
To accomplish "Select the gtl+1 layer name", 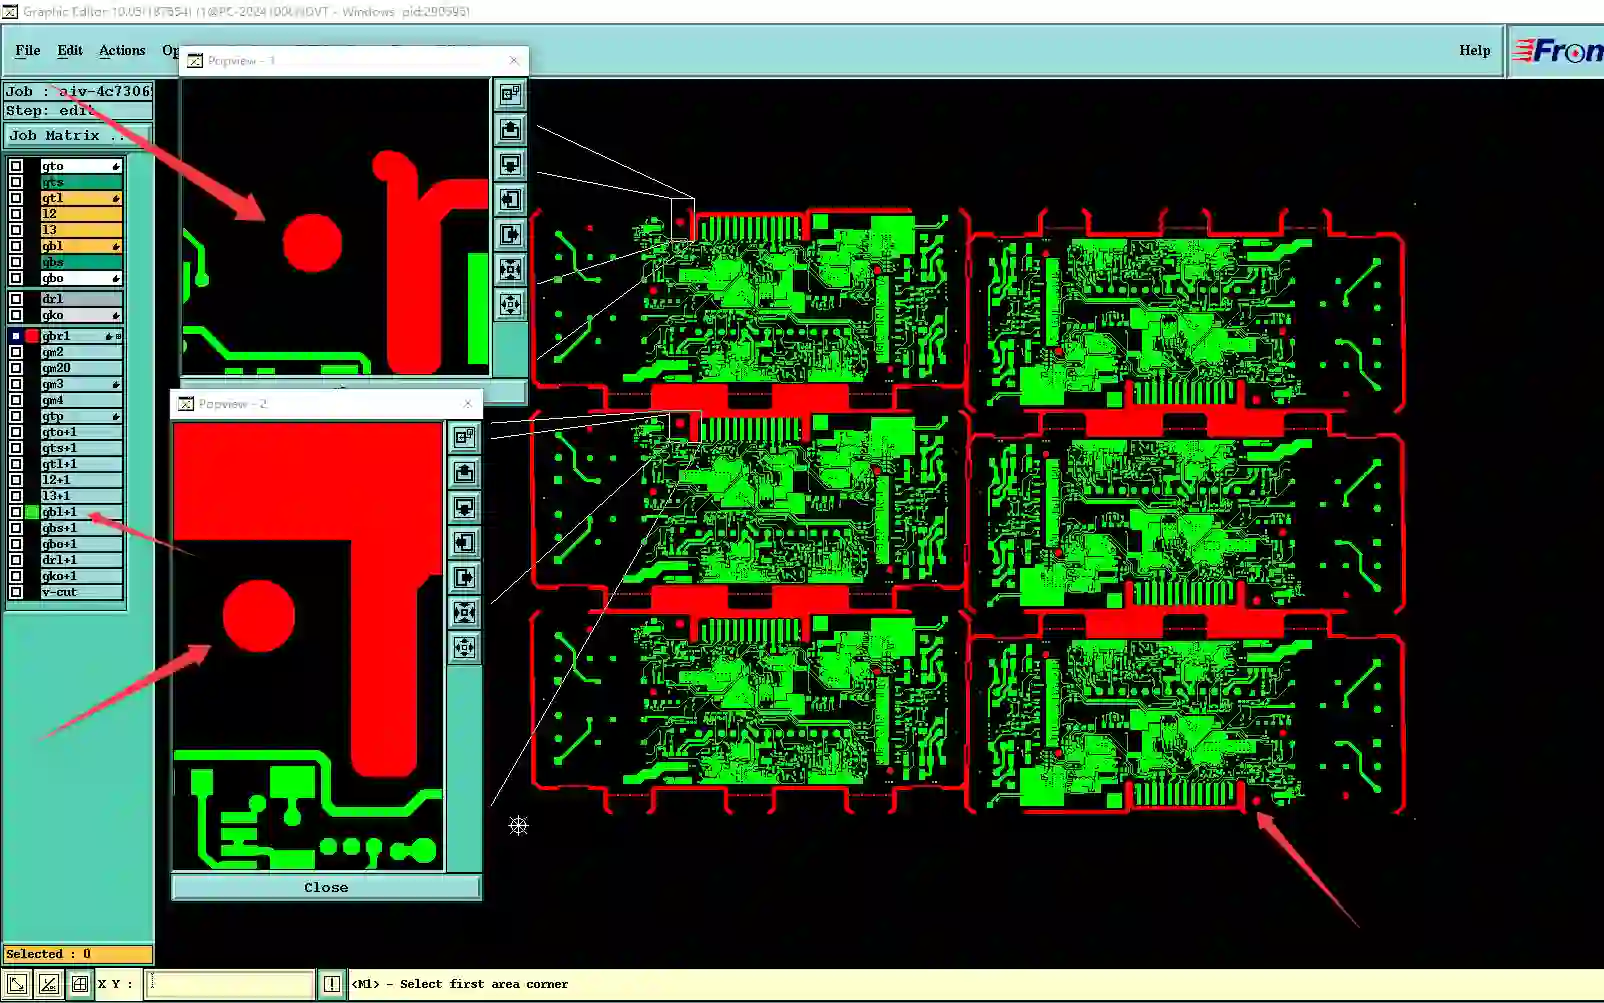I will click(81, 464).
